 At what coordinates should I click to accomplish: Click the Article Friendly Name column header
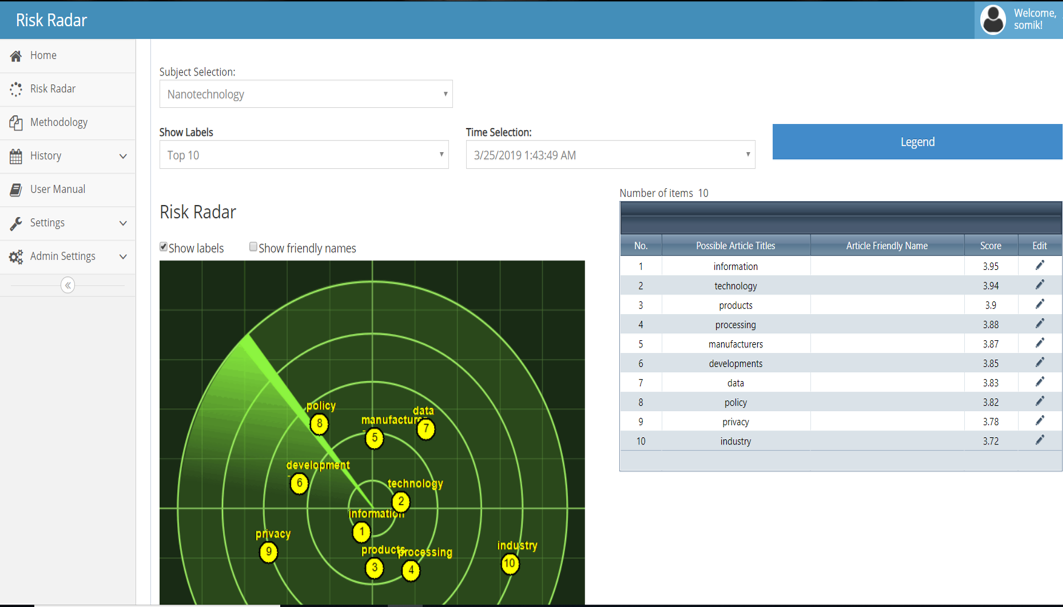887,246
